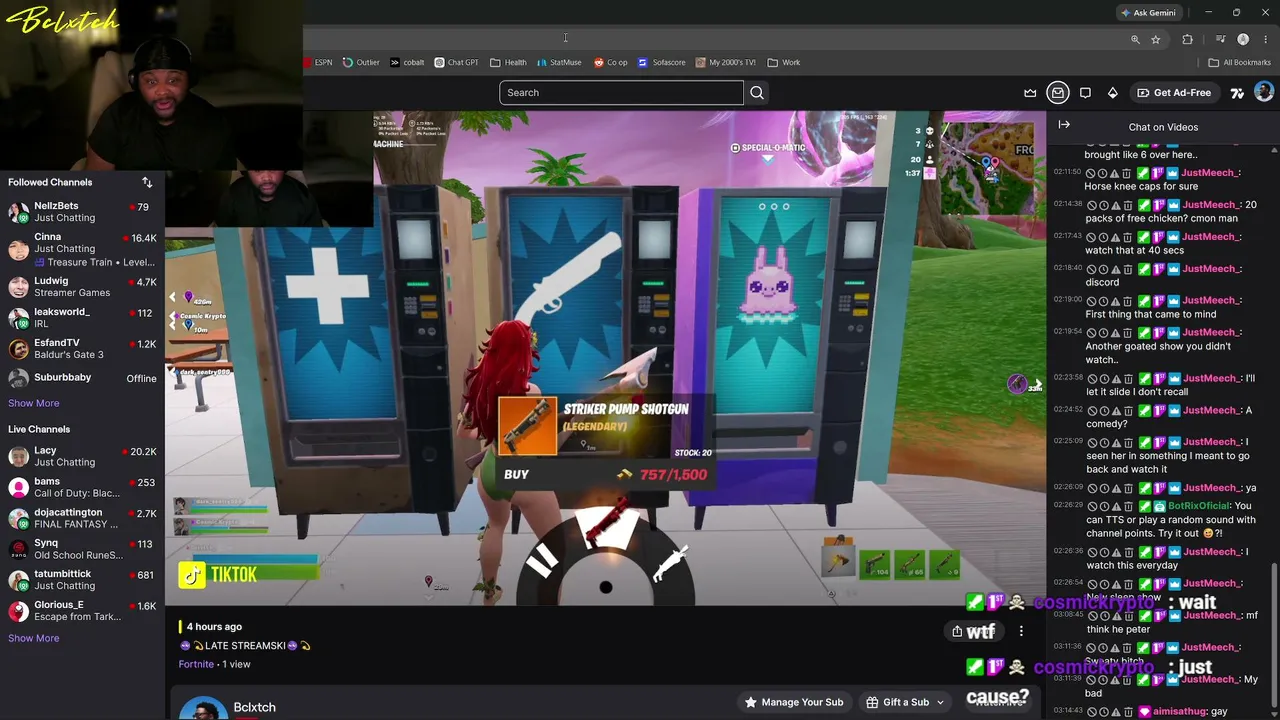Open the cobalt bookmark
Image resolution: width=1280 pixels, height=720 pixels.
click(x=407, y=62)
